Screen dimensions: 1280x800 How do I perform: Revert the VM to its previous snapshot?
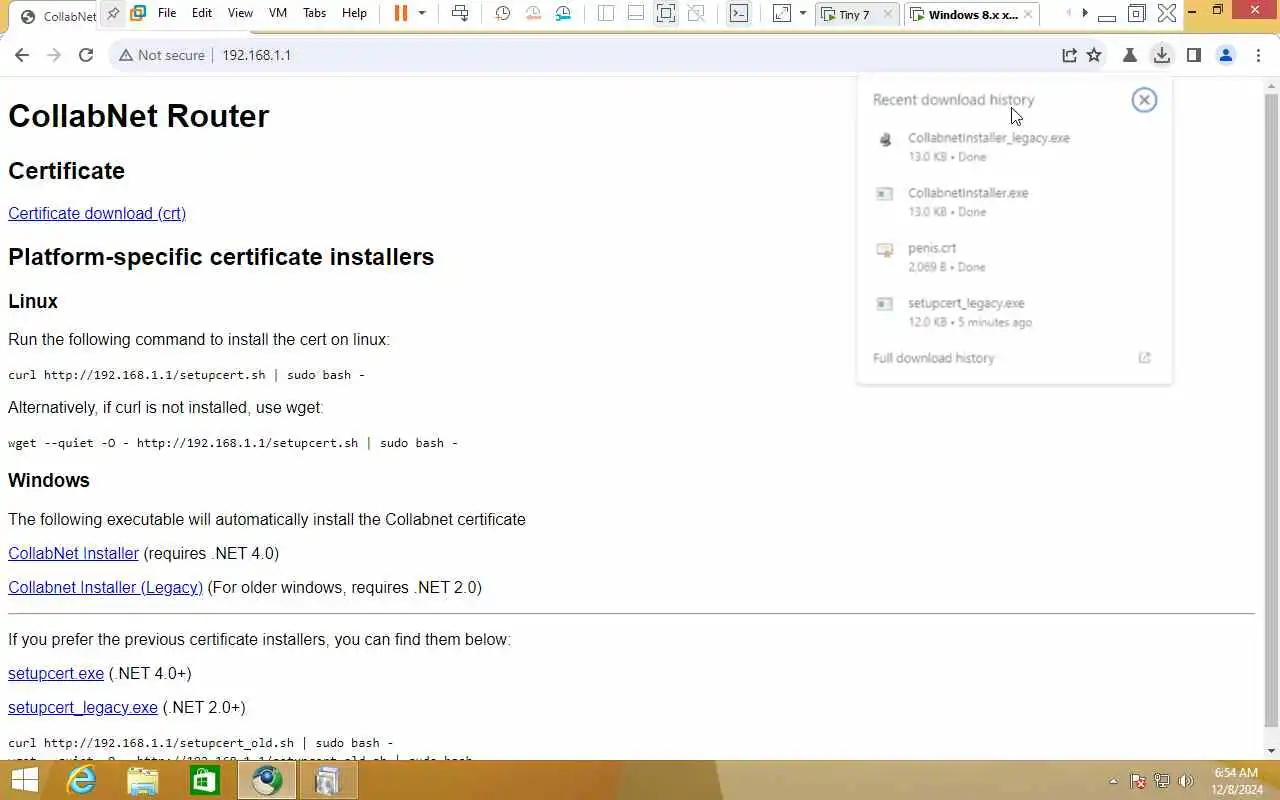pyautogui.click(x=533, y=14)
